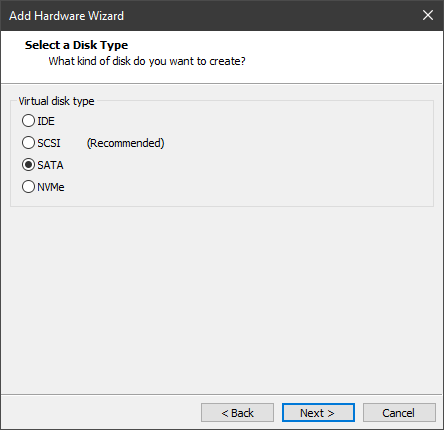Cancel the Add Hardware Wizard
This screenshot has height=430, width=444.
click(399, 413)
